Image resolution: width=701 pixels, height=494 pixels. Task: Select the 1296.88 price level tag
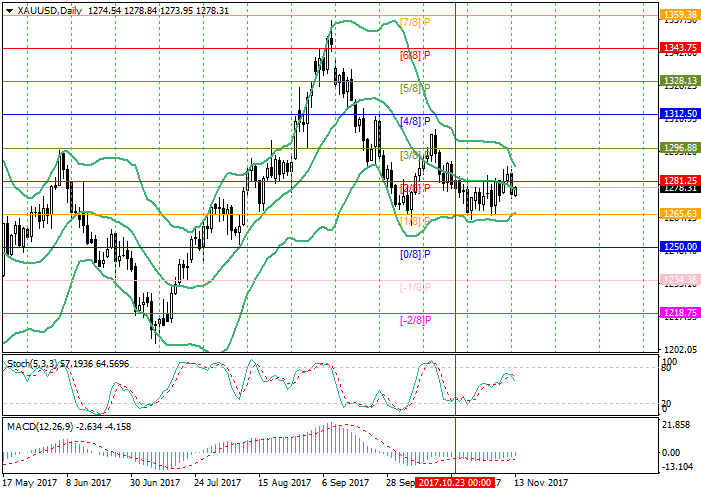[680, 148]
